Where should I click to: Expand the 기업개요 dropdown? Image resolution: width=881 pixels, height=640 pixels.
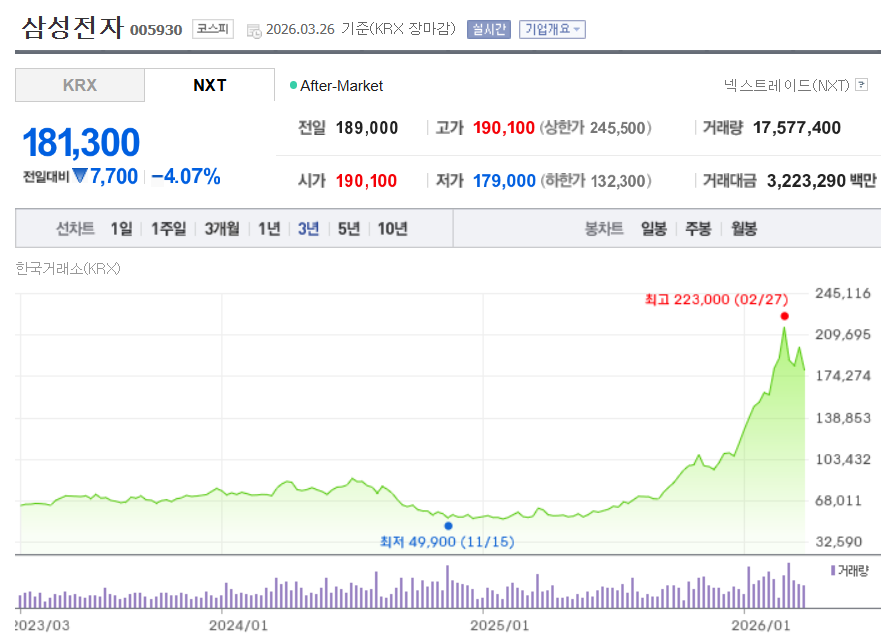pyautogui.click(x=552, y=29)
